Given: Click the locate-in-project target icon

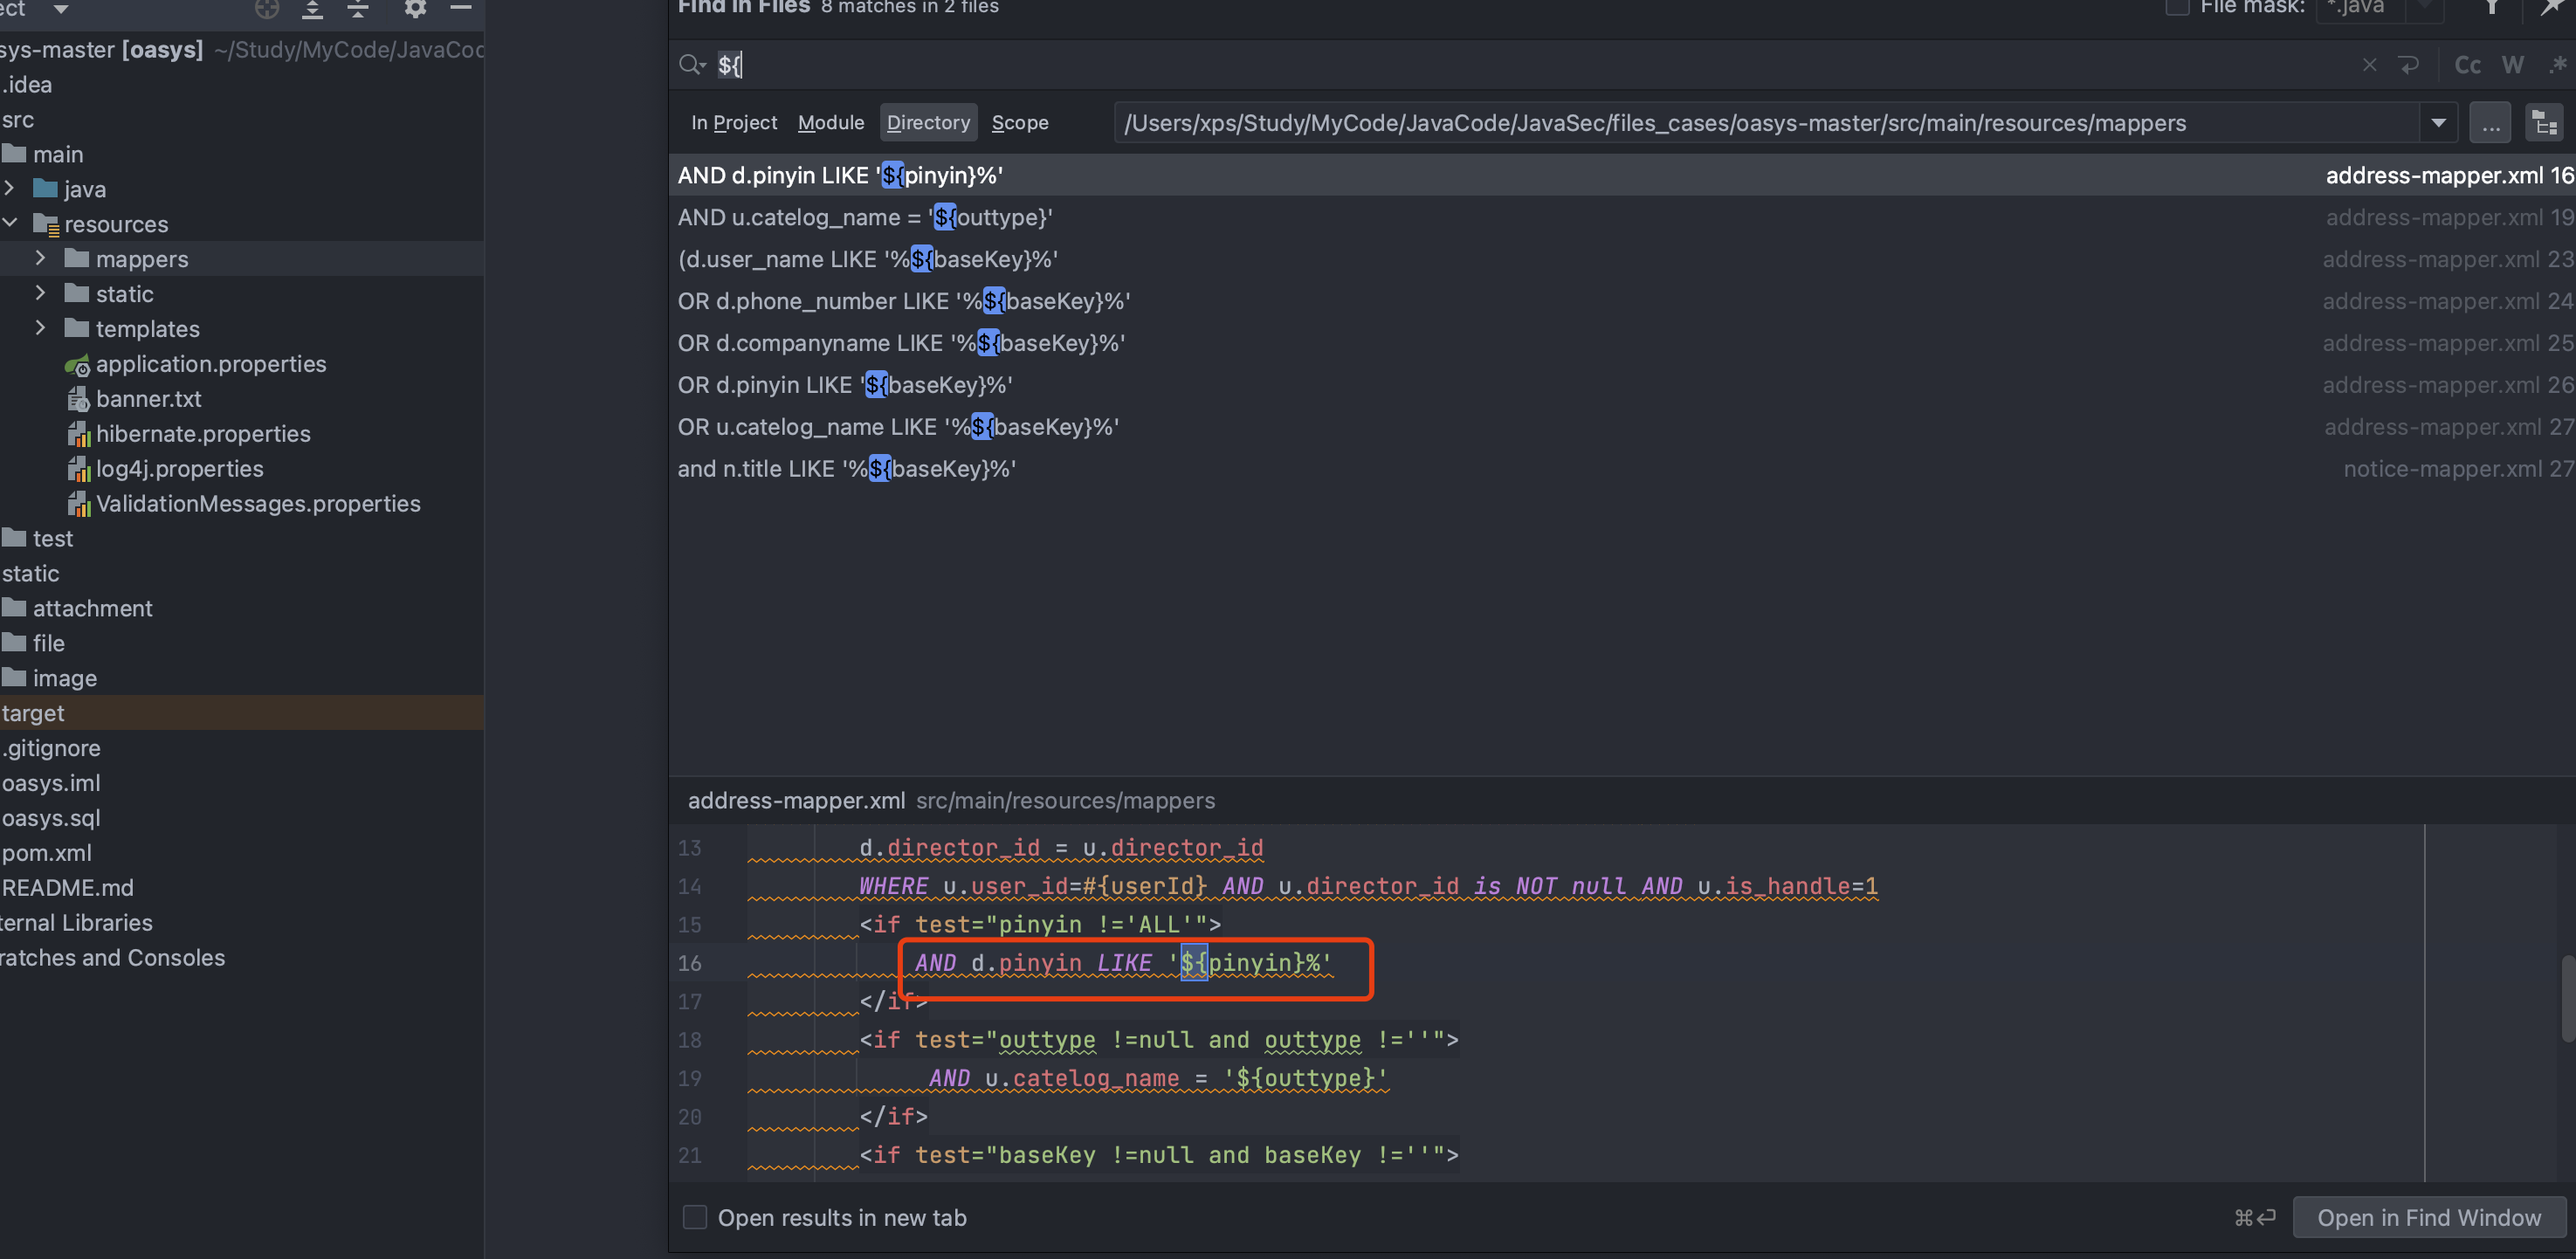Looking at the screenshot, I should [x=267, y=9].
